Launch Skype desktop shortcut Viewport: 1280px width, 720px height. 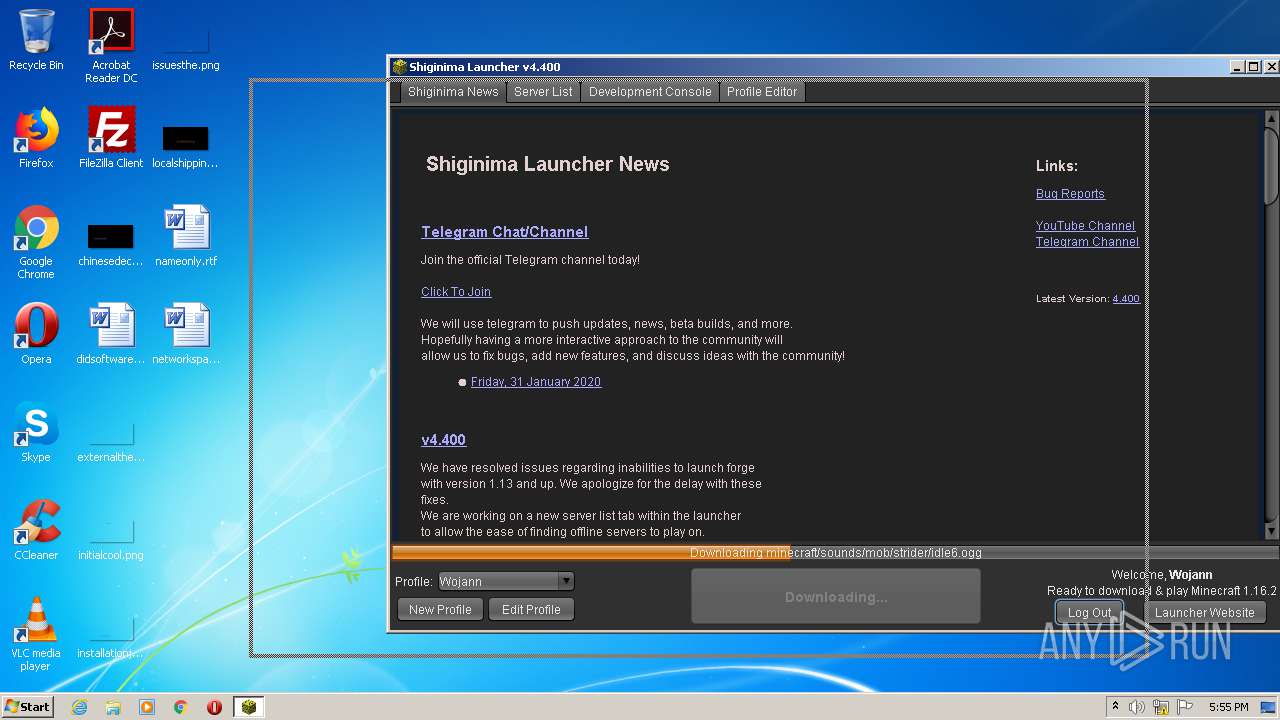point(36,432)
